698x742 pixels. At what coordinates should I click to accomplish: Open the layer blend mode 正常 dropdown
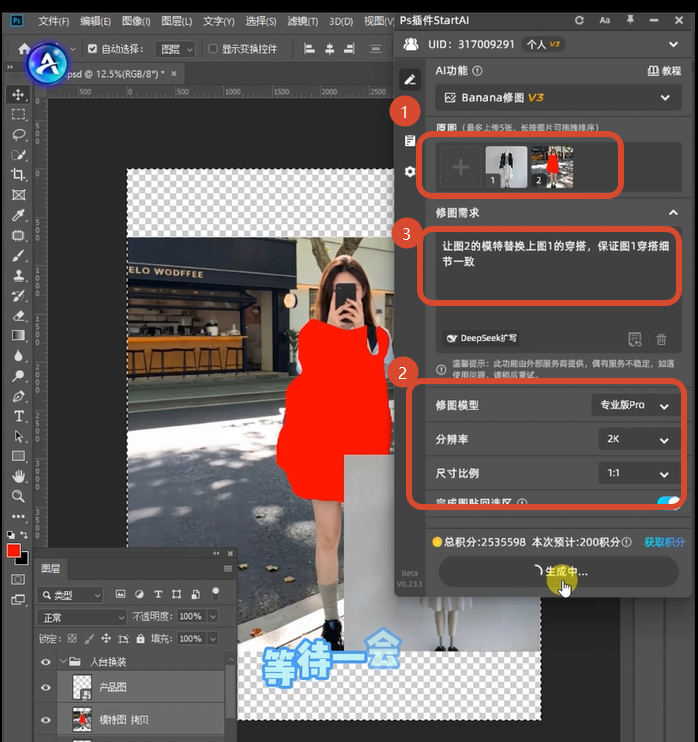pos(83,617)
